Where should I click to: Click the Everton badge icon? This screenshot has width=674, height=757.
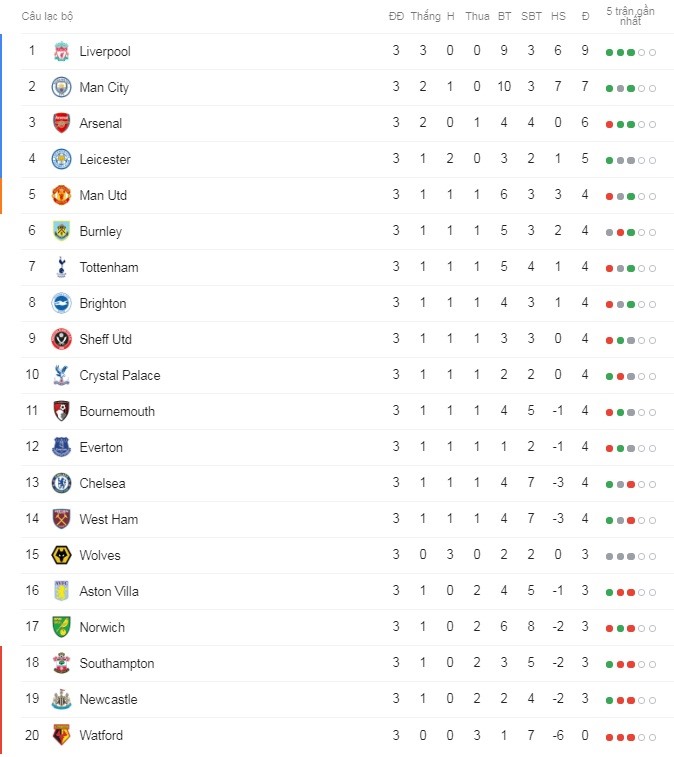coord(61,447)
